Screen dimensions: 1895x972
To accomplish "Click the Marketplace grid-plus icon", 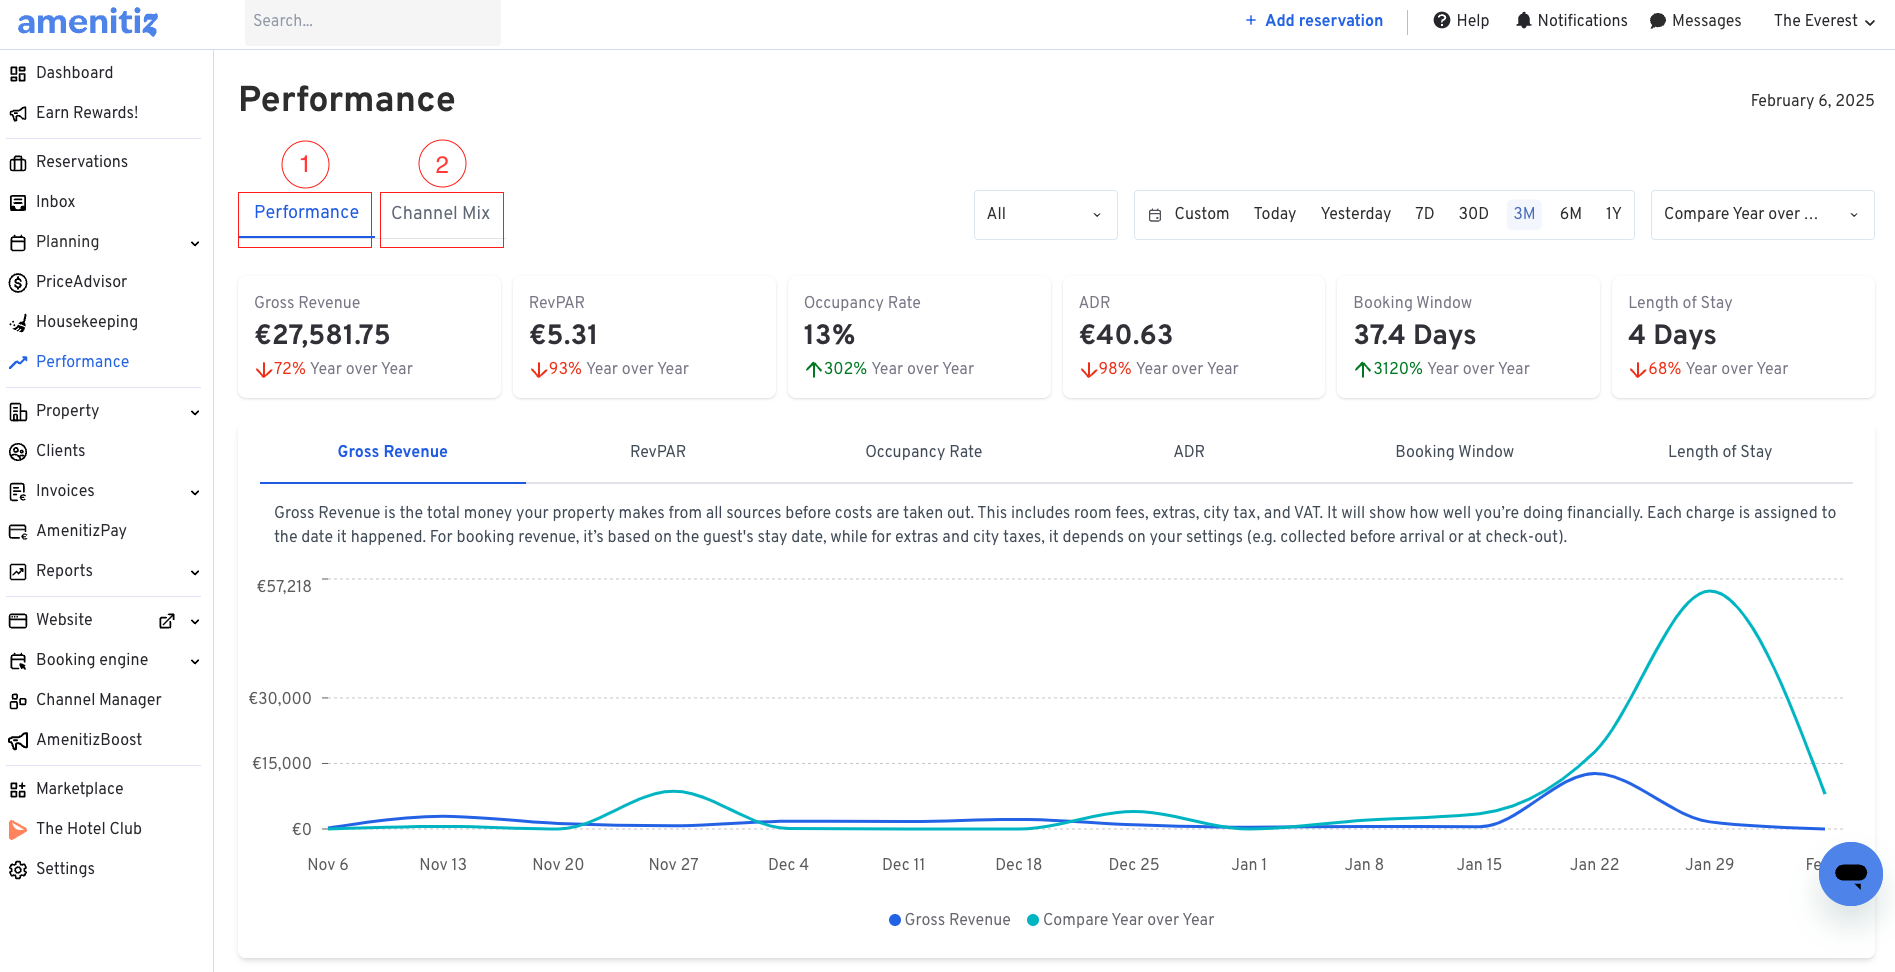I will (18, 789).
